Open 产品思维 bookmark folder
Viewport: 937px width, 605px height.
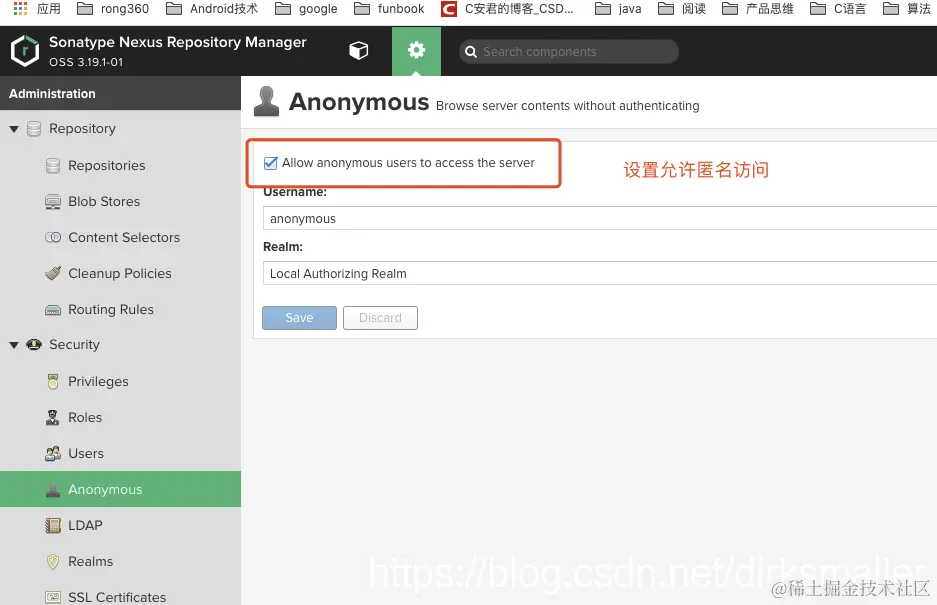pyautogui.click(x=758, y=9)
